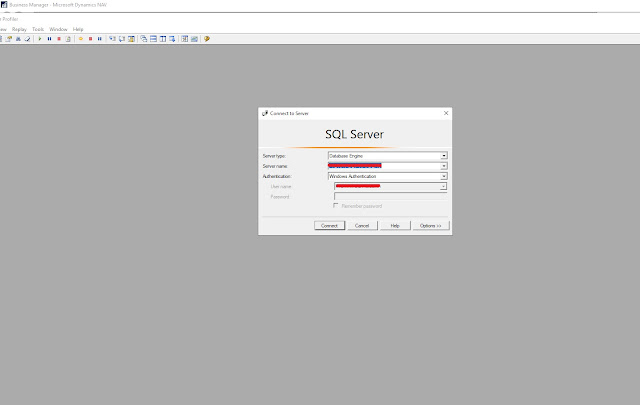Click the red stop icon next to the yellow replay icon

point(90,39)
